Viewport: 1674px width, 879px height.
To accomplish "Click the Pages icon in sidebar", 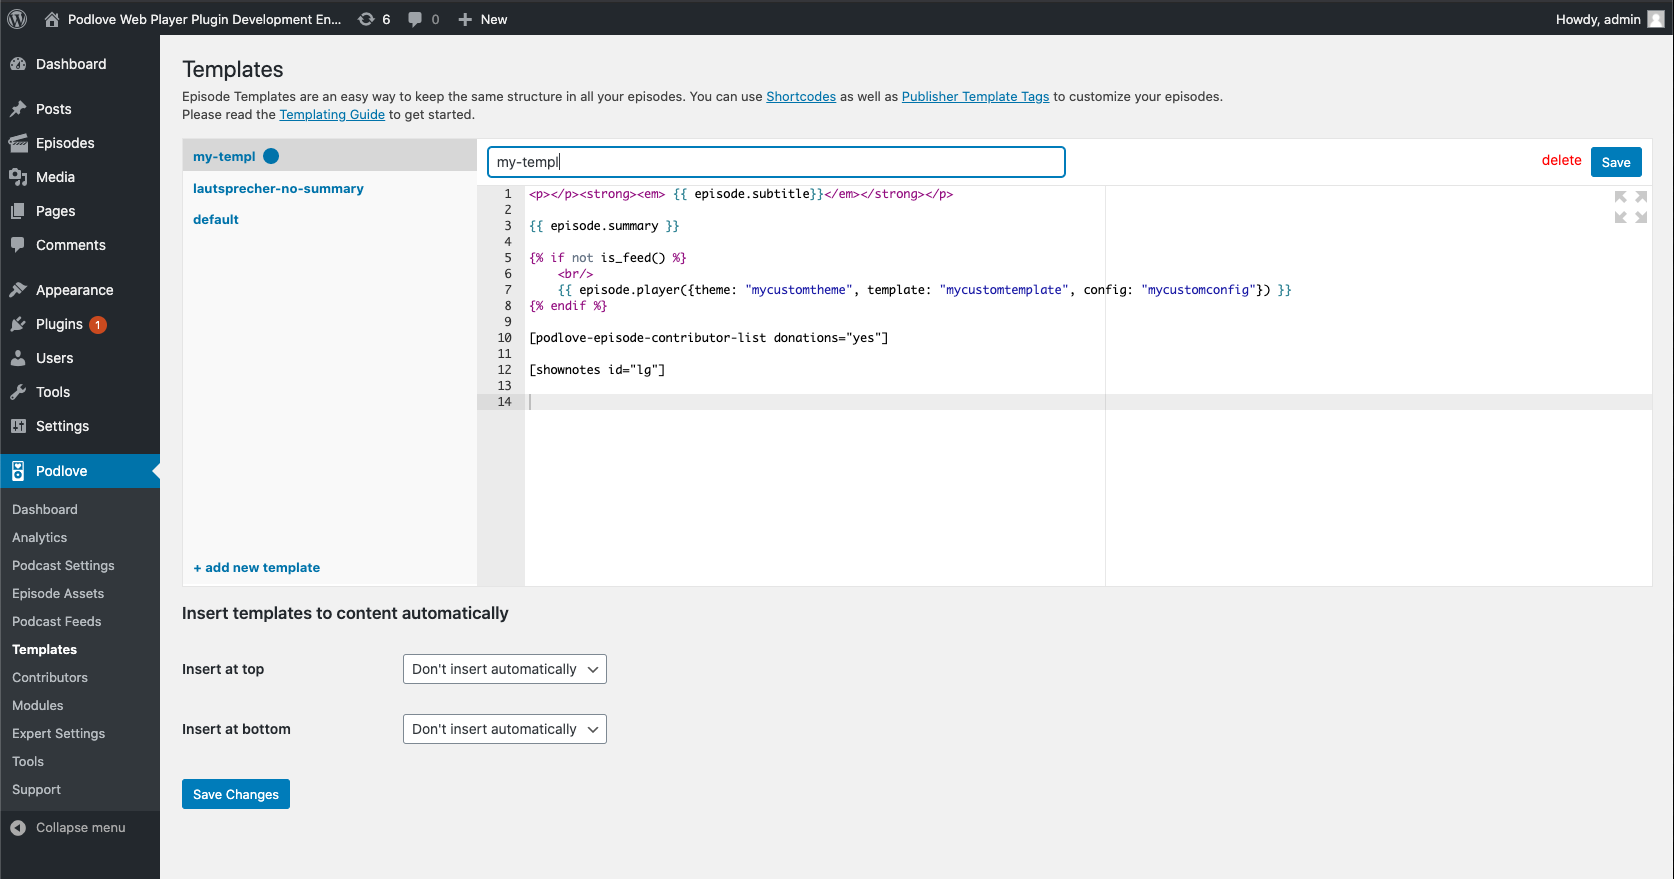I will click(18, 211).
